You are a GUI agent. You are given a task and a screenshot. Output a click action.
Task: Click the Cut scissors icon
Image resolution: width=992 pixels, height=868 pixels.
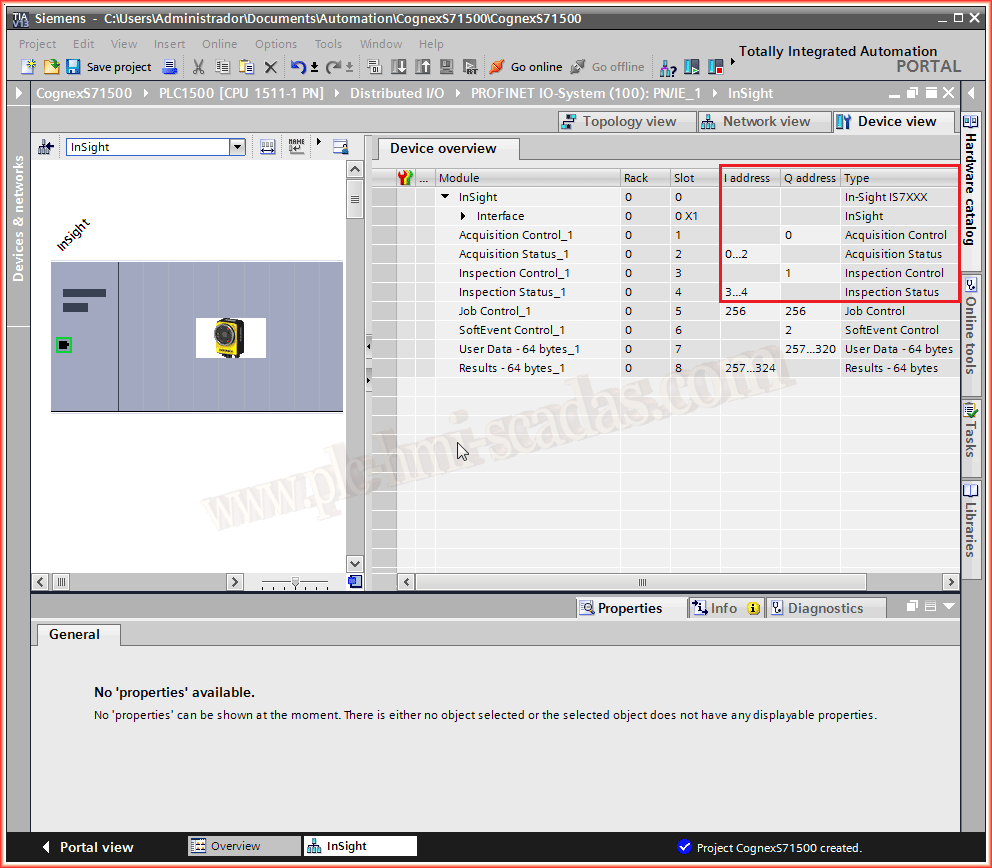[x=198, y=67]
